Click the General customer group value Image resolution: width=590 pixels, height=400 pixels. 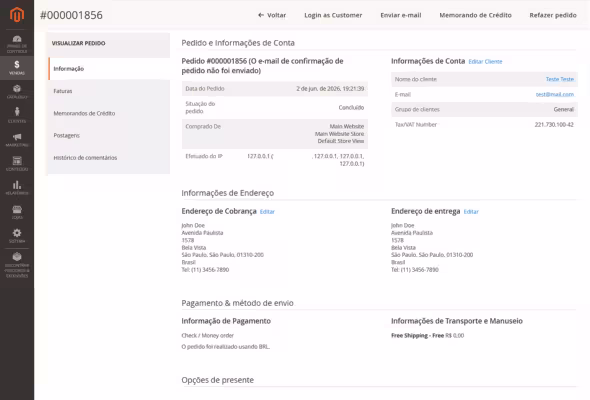click(x=563, y=110)
